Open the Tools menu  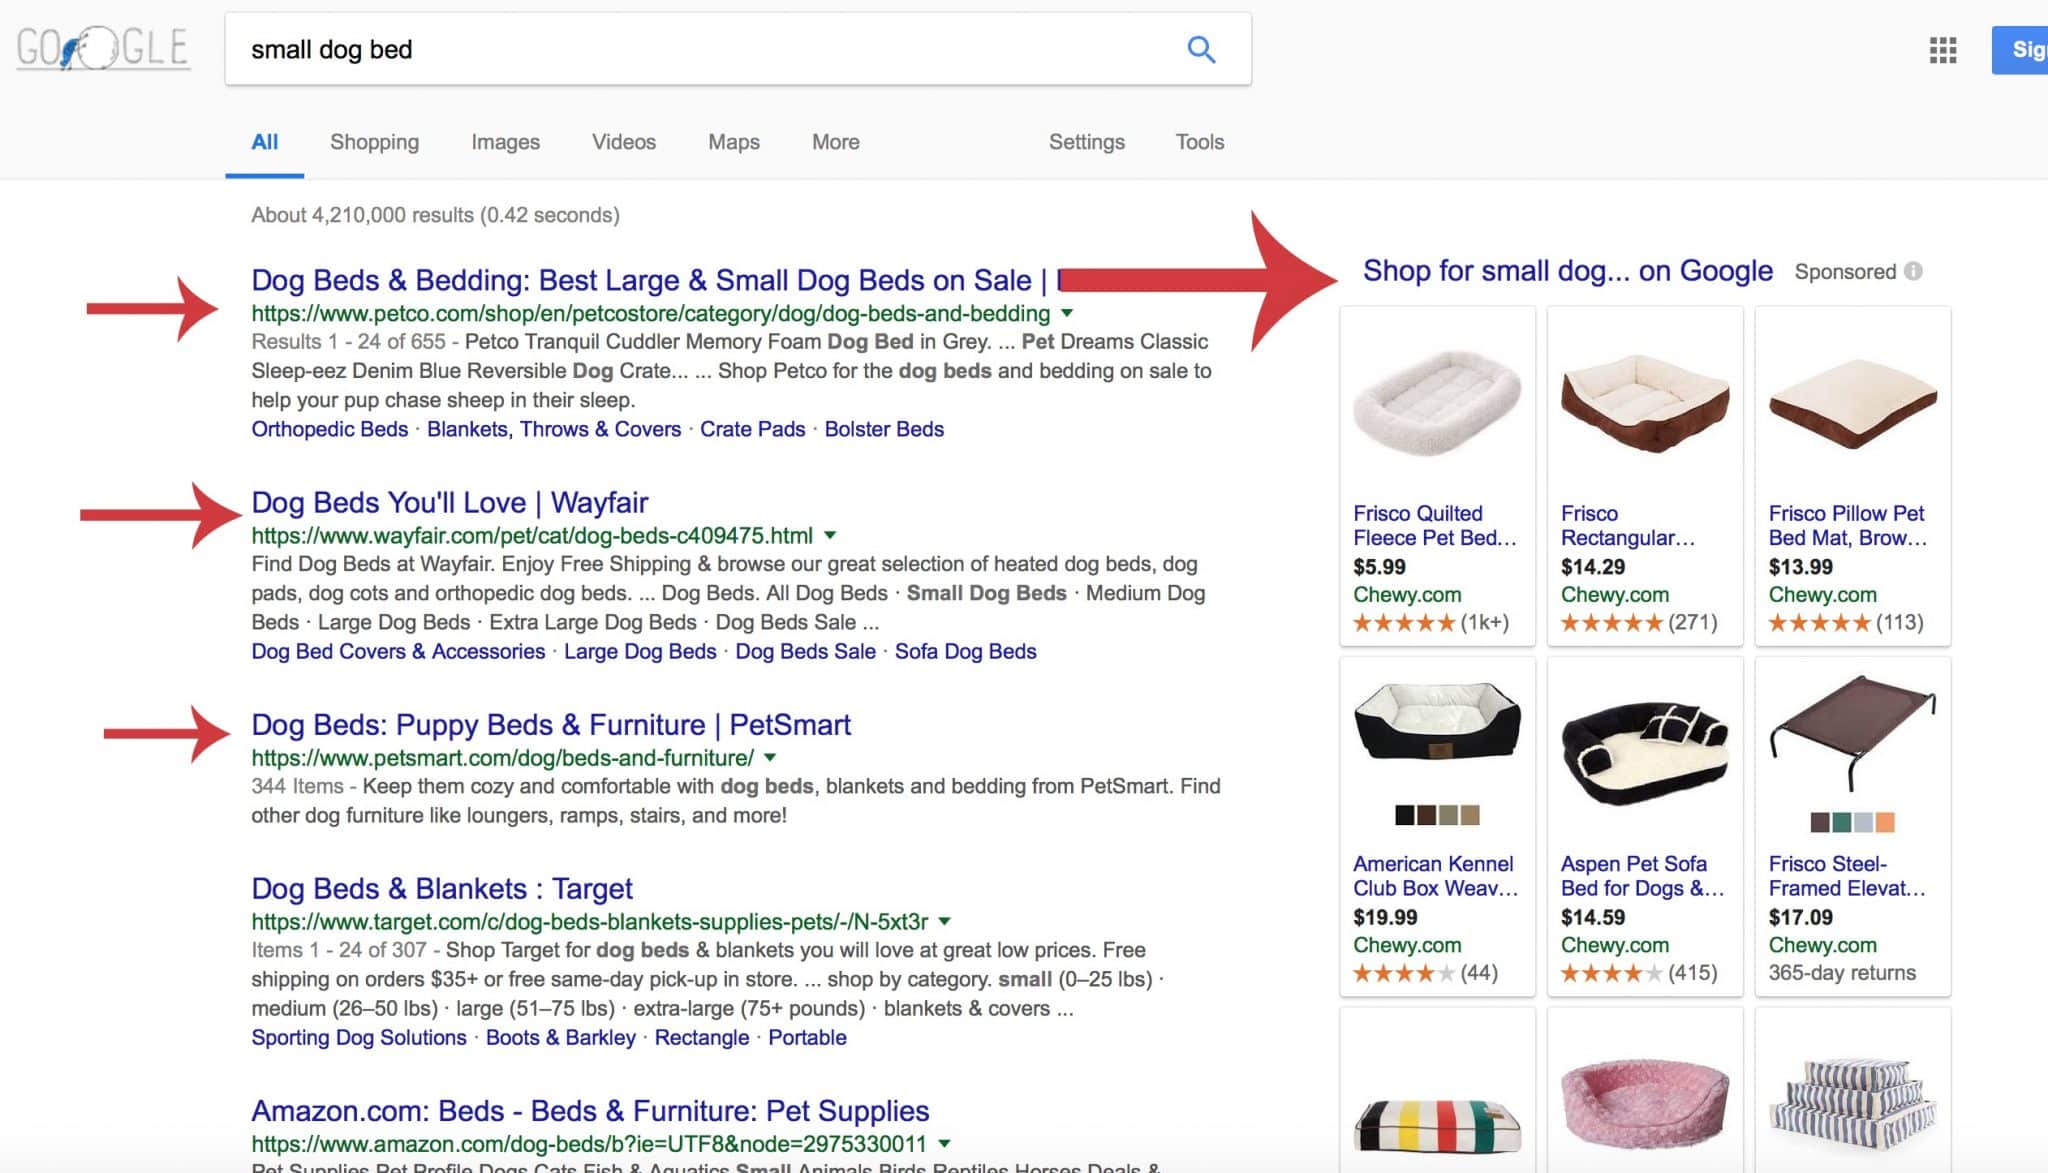pos(1198,142)
